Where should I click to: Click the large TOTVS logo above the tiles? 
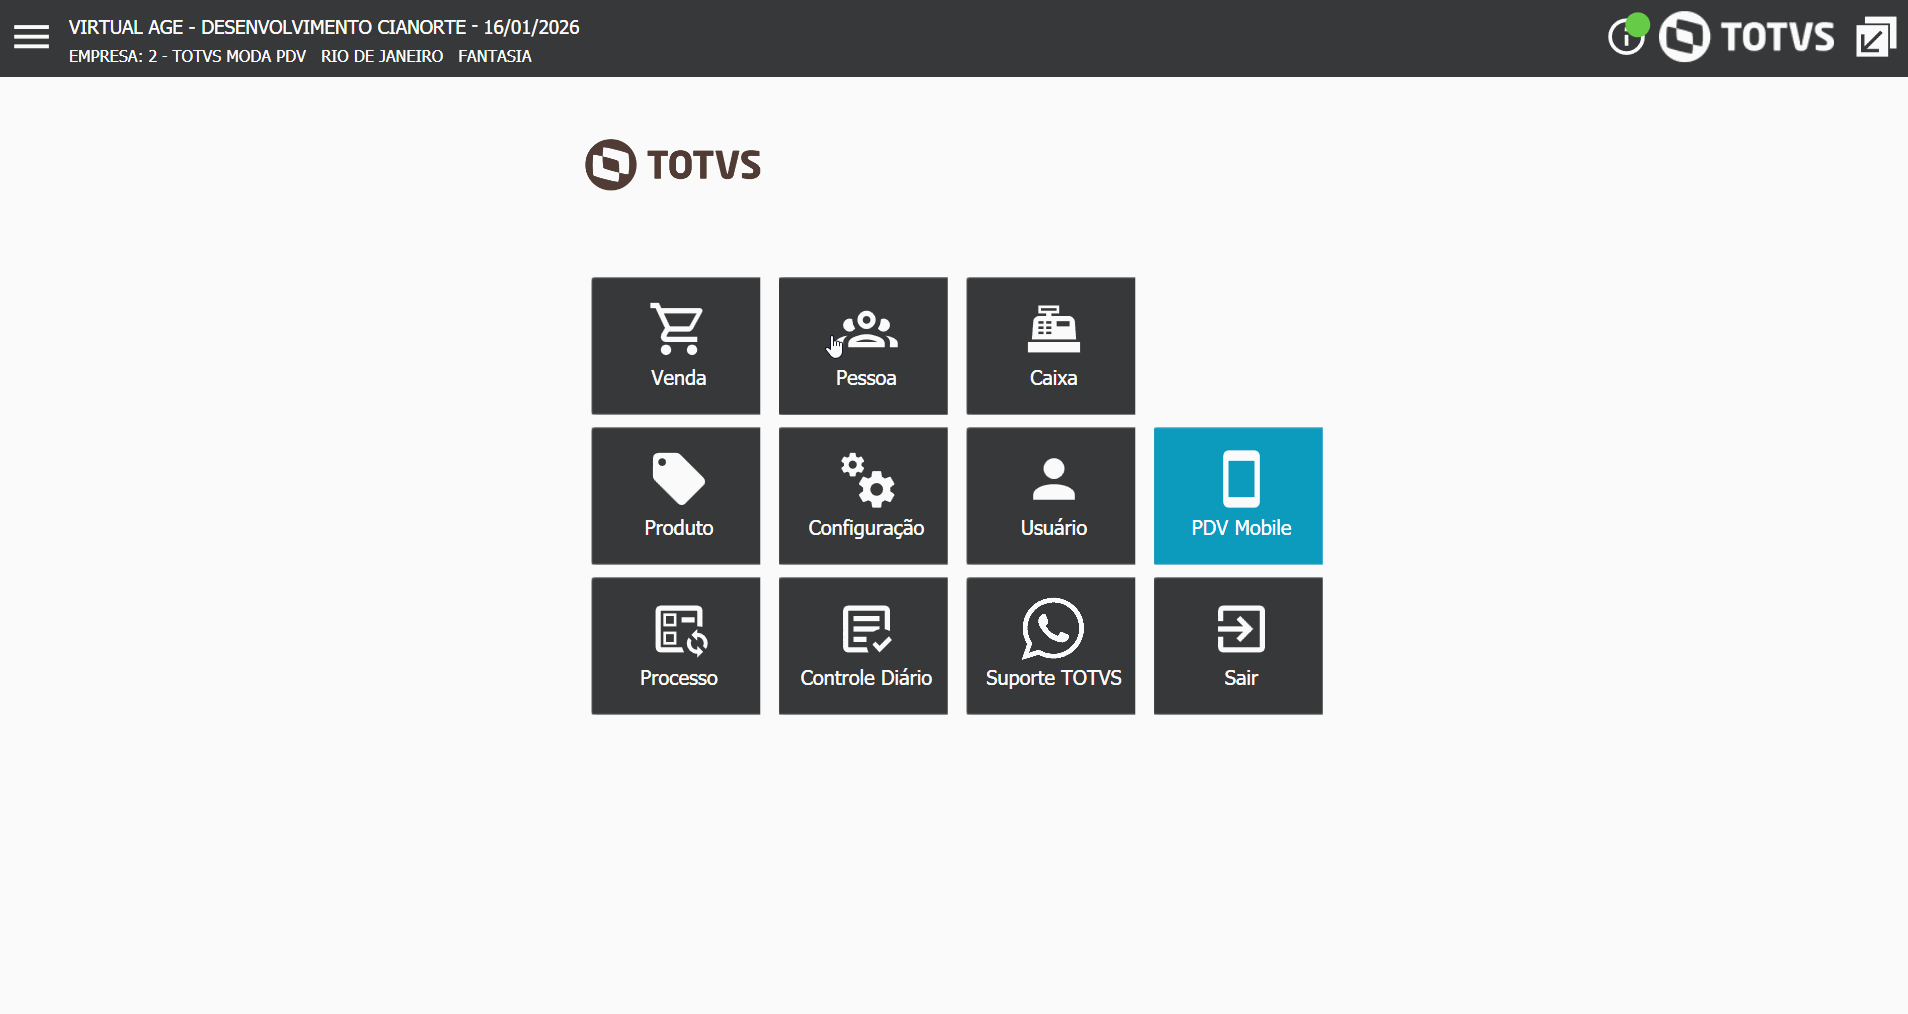[x=673, y=165]
